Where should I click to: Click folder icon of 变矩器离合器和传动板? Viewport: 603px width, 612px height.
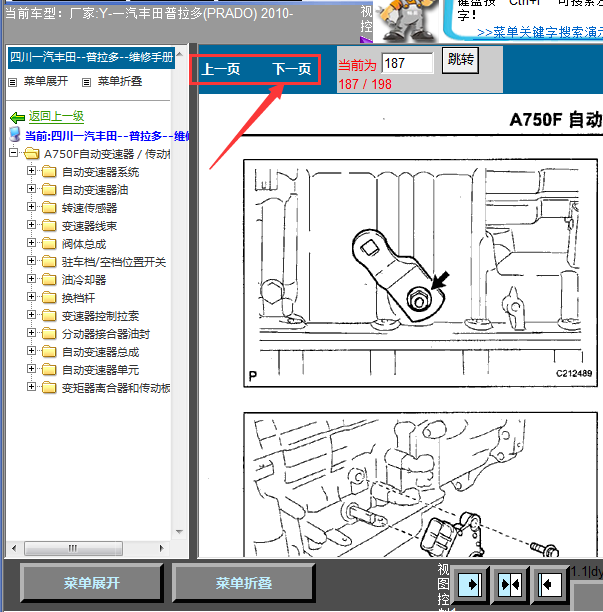click(x=49, y=387)
